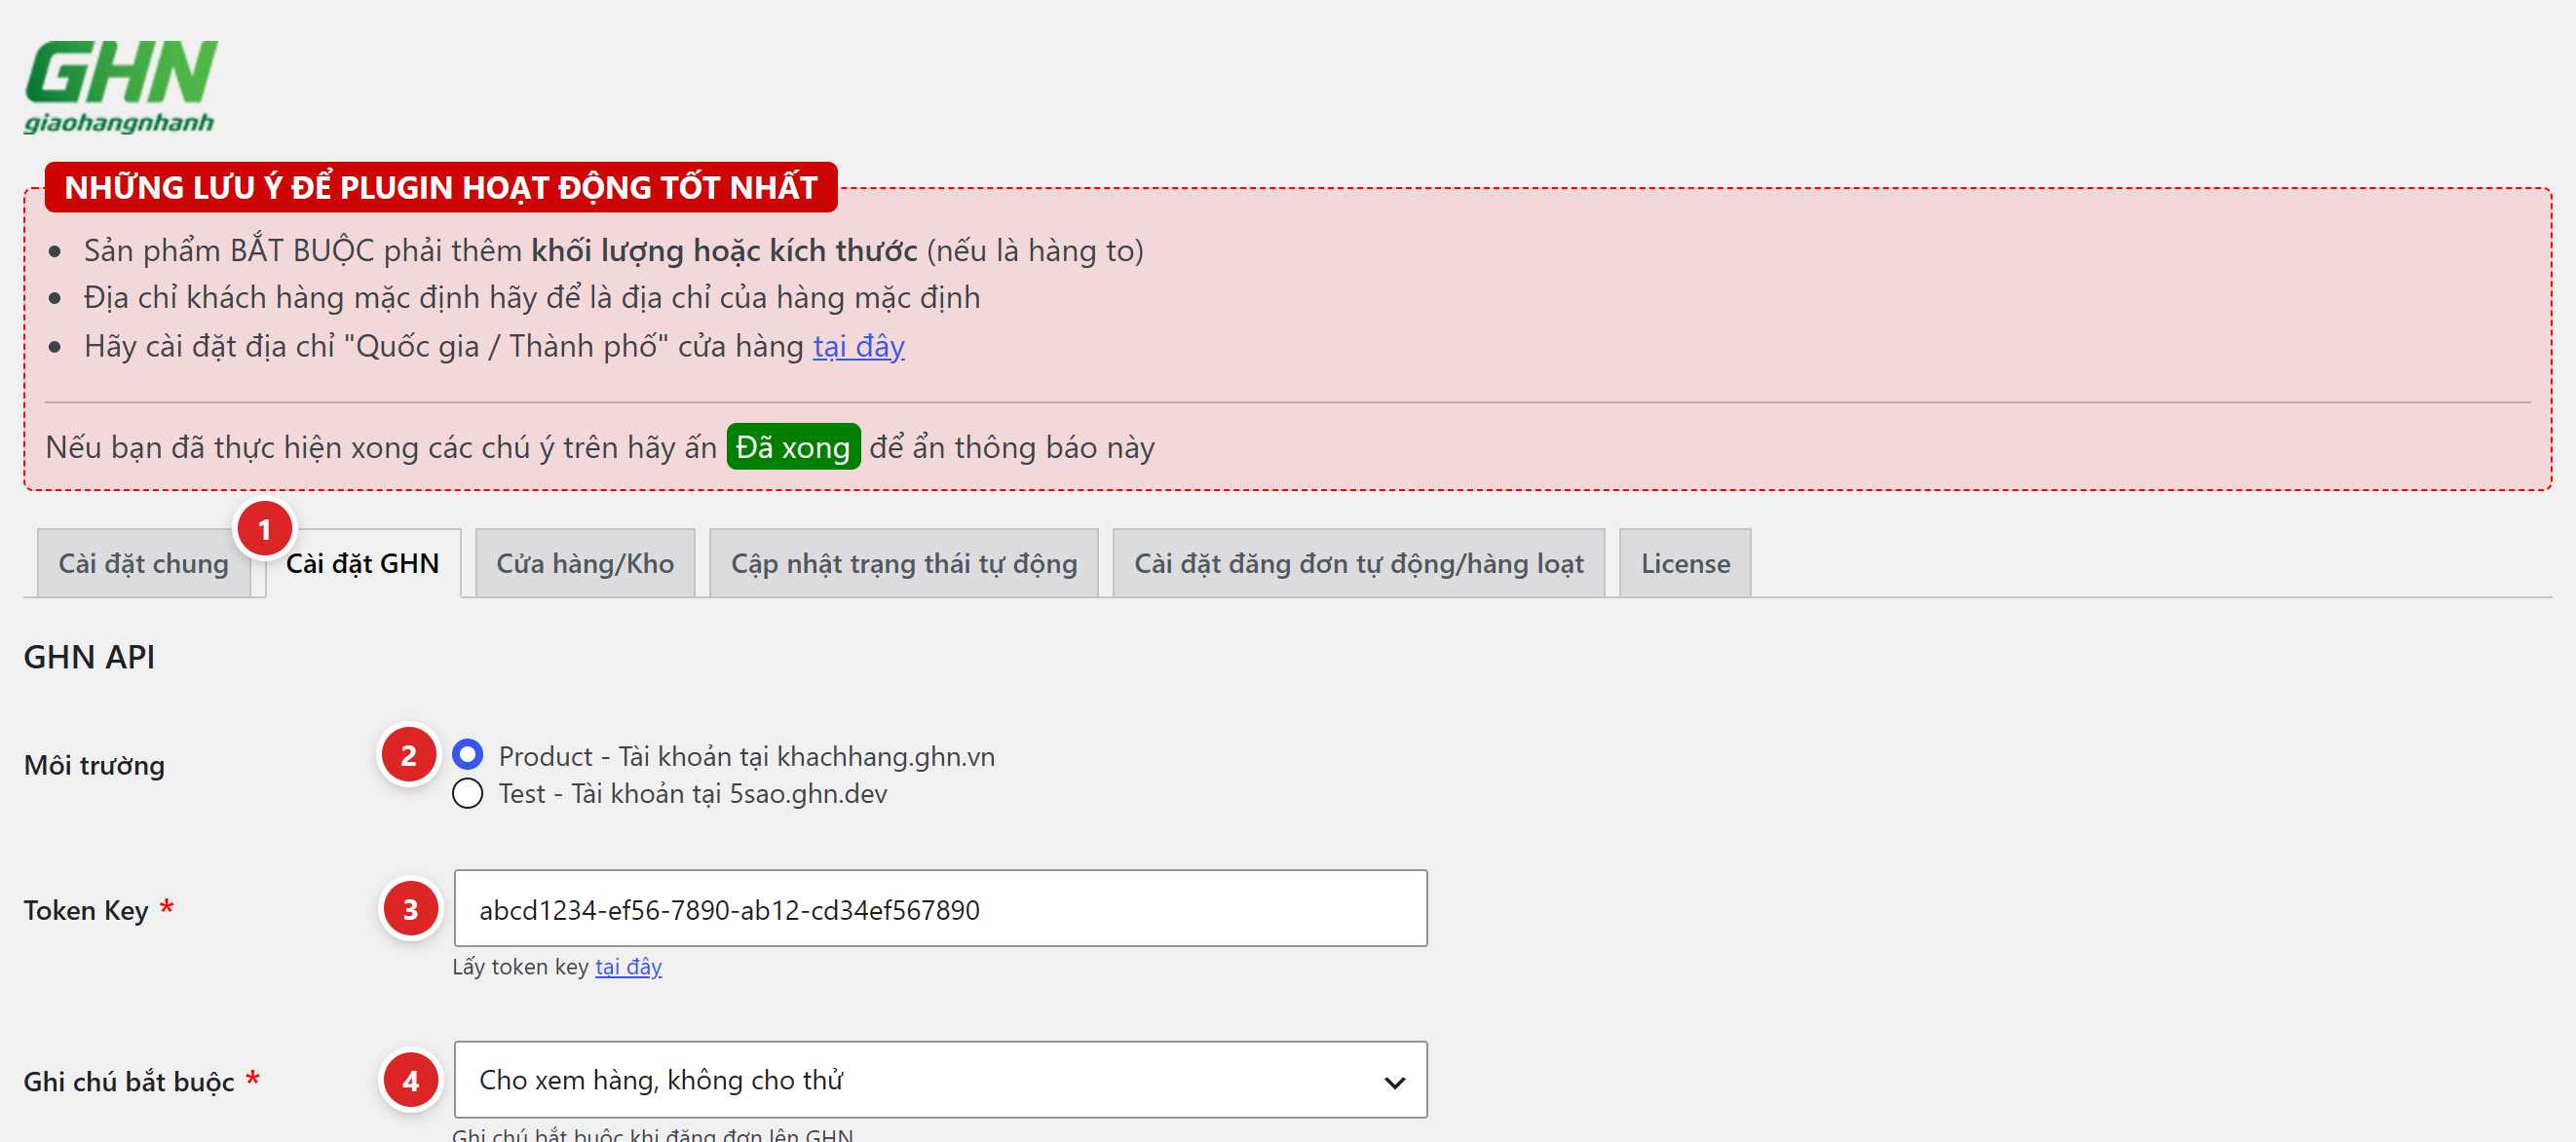Screen dimensions: 2576x1142
Task: Open the 'tại đây' token key link
Action: (x=628, y=966)
